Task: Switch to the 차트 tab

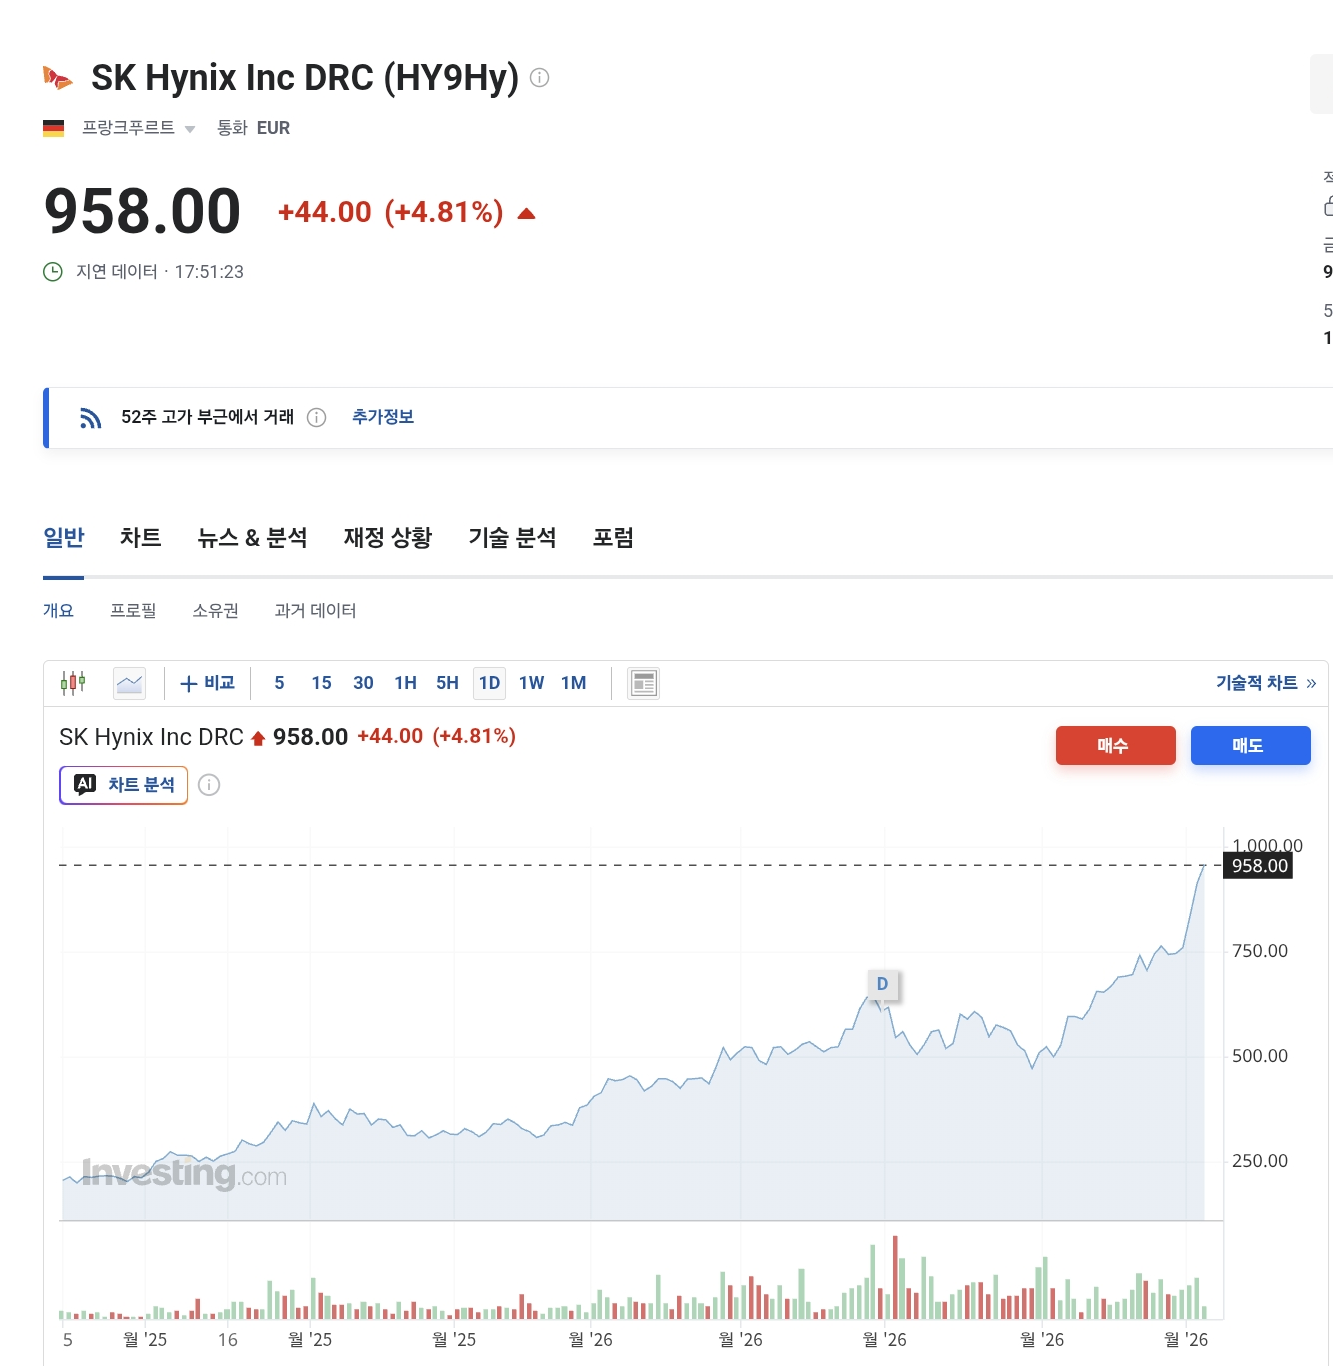Action: pyautogui.click(x=141, y=538)
